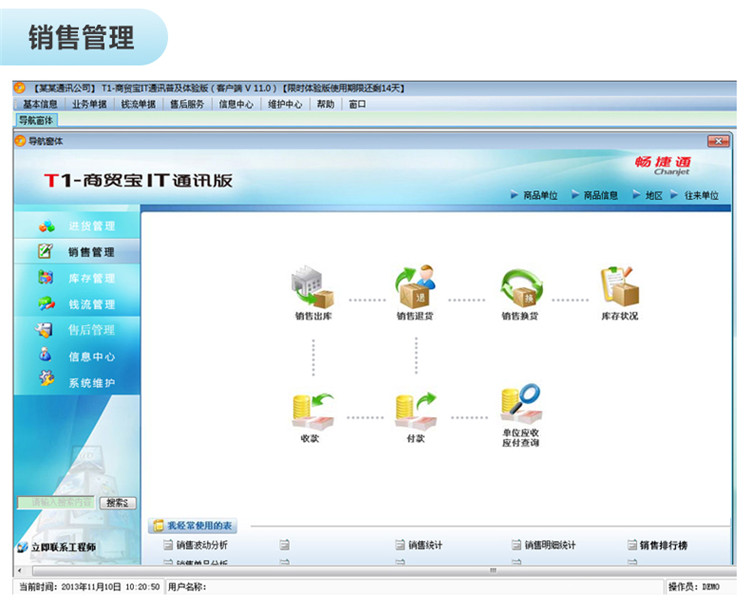Click the 销售统计 report icon
750x603 pixels.
pos(400,545)
